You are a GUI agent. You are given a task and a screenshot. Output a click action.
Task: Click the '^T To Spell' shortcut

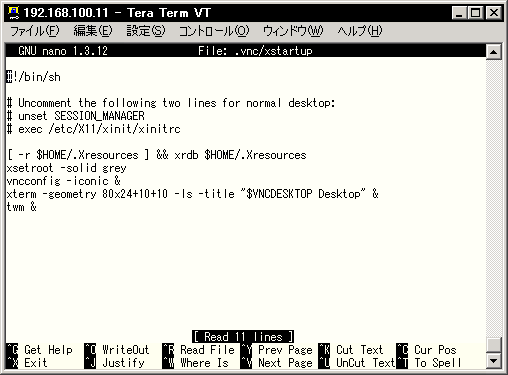[429, 363]
